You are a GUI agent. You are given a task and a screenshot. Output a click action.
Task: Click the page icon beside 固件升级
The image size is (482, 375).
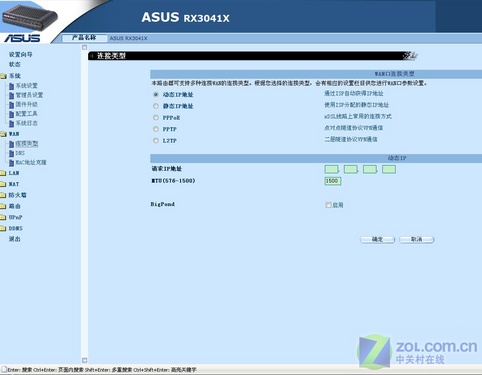pos(11,105)
